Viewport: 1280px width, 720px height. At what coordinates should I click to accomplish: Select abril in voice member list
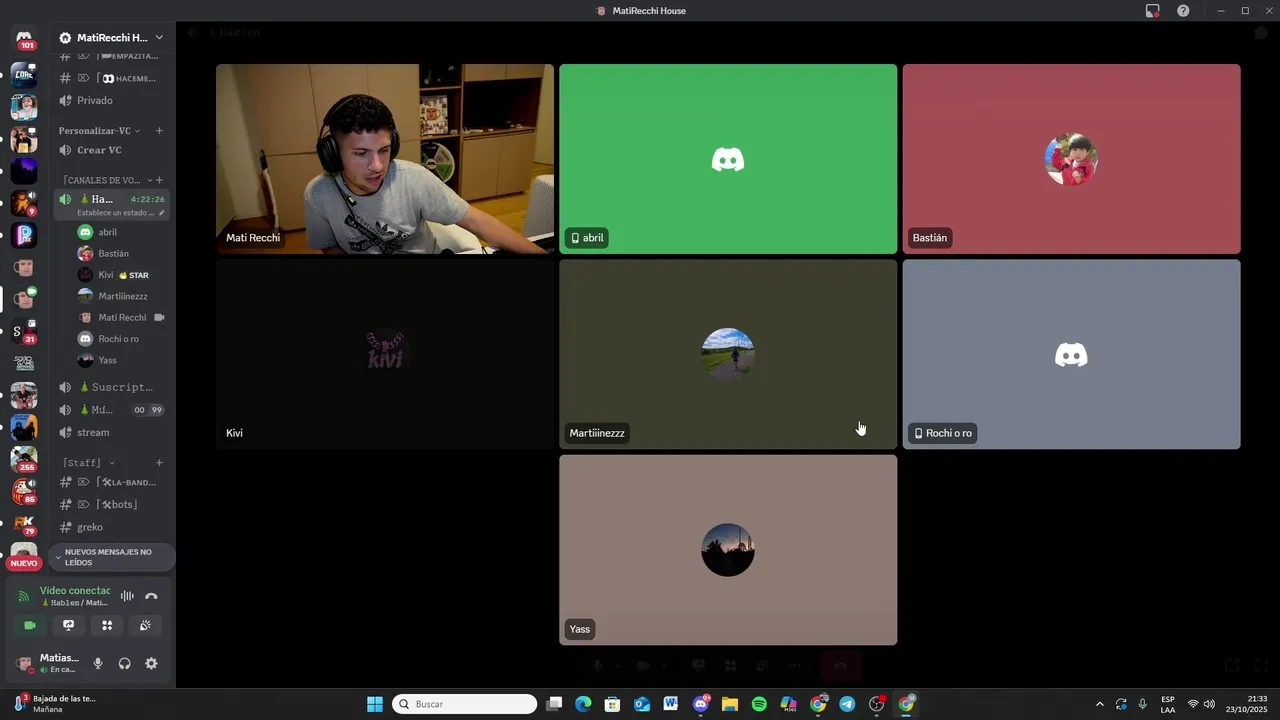tap(122, 232)
